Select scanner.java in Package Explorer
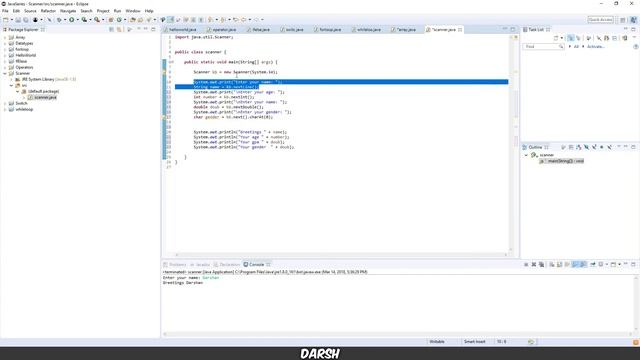640x360 pixels. click(42, 98)
